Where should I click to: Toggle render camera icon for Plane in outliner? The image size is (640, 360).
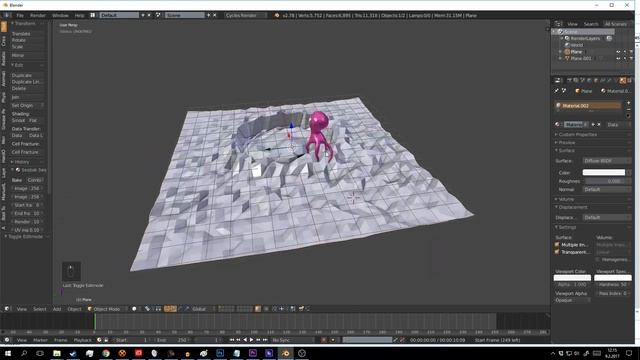tap(631, 52)
